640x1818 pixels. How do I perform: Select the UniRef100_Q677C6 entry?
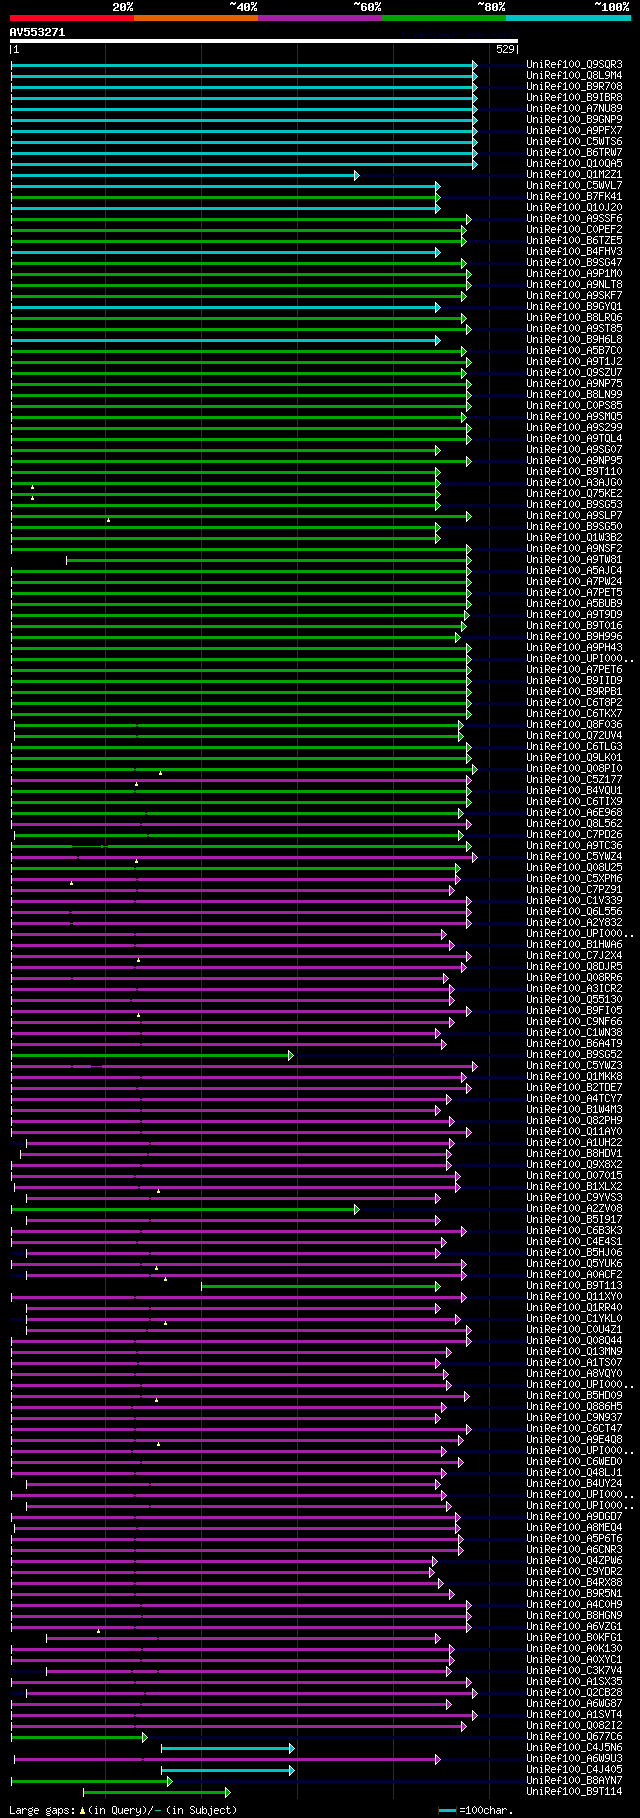[x=574, y=1737]
